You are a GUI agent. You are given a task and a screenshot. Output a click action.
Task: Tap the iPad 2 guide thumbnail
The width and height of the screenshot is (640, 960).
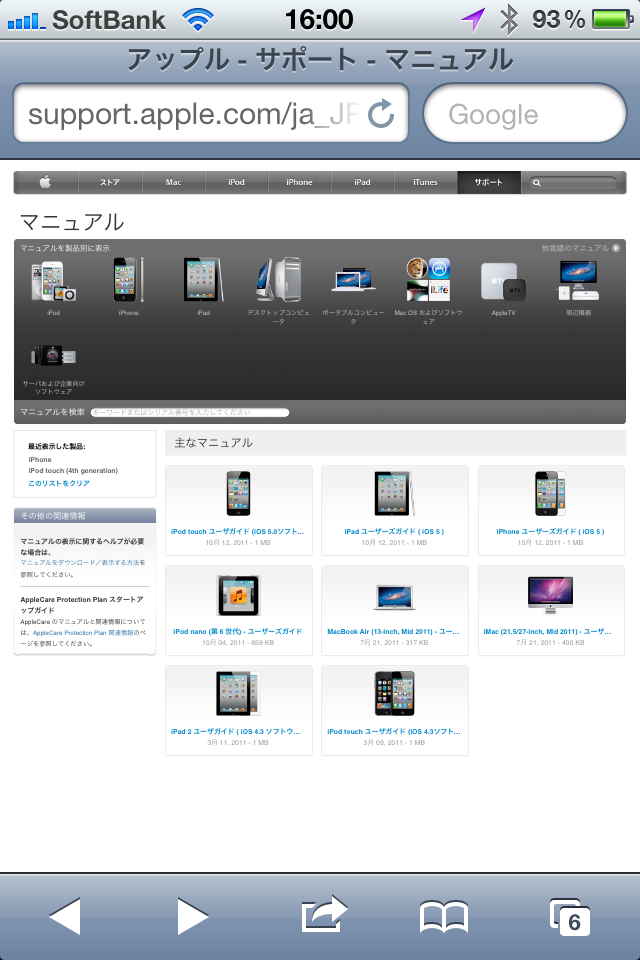(x=238, y=693)
